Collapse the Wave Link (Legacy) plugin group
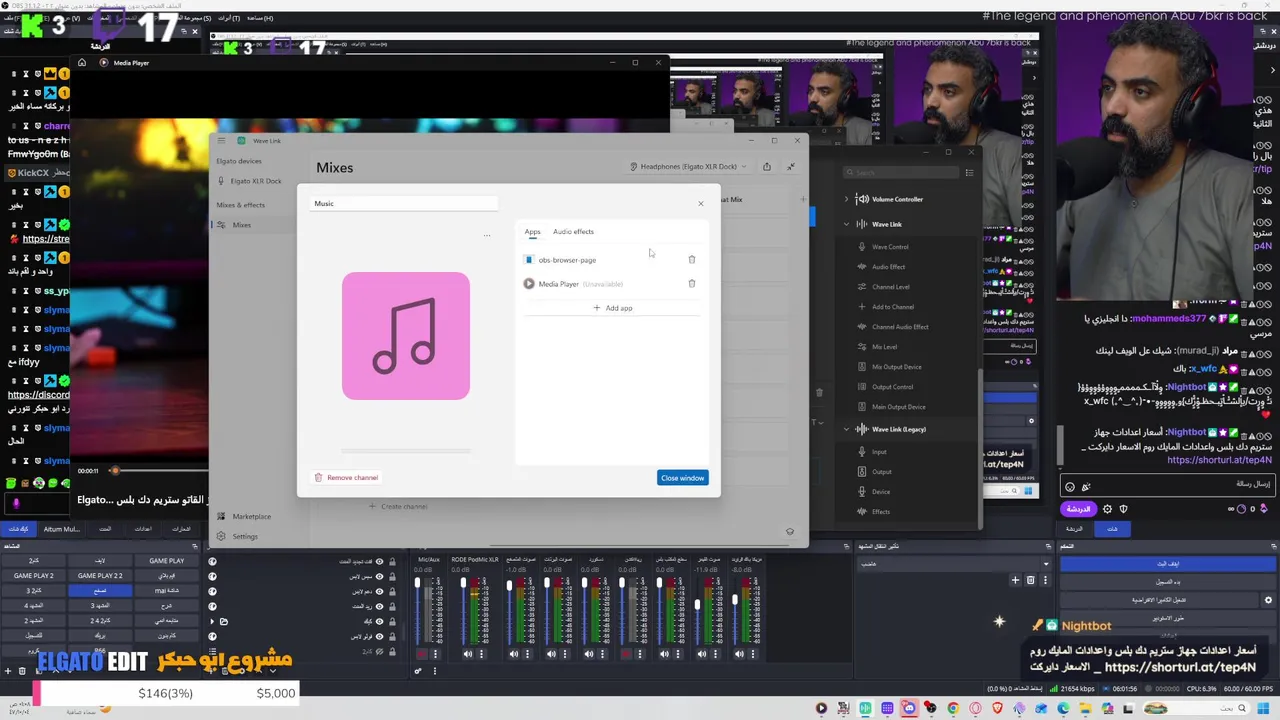The width and height of the screenshot is (1280, 720). (846, 430)
